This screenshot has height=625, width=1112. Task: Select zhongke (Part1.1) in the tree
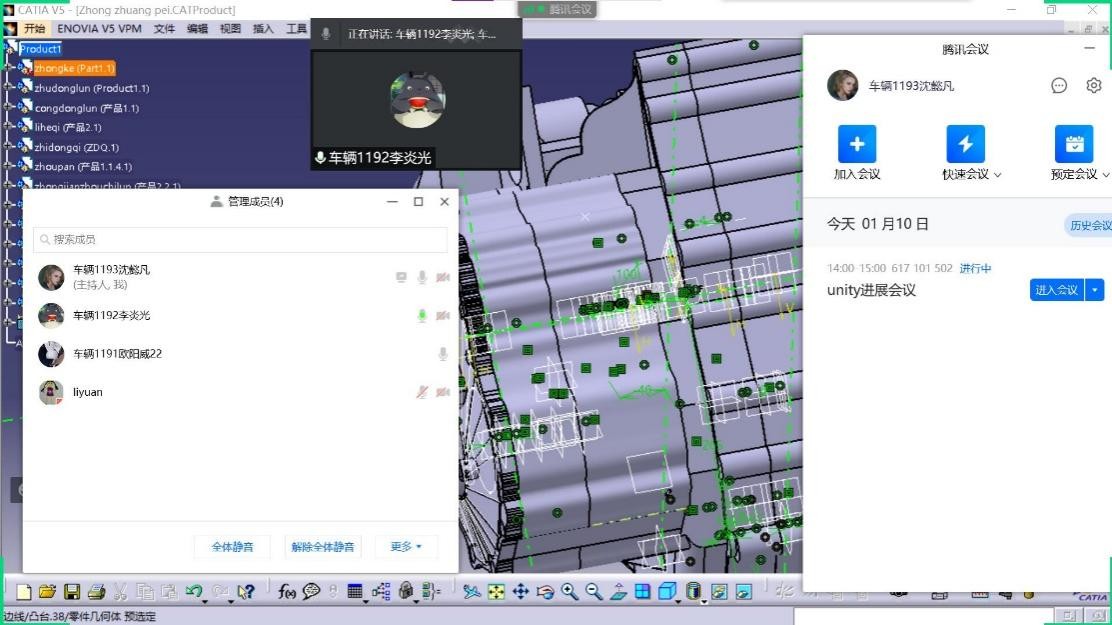(x=74, y=68)
